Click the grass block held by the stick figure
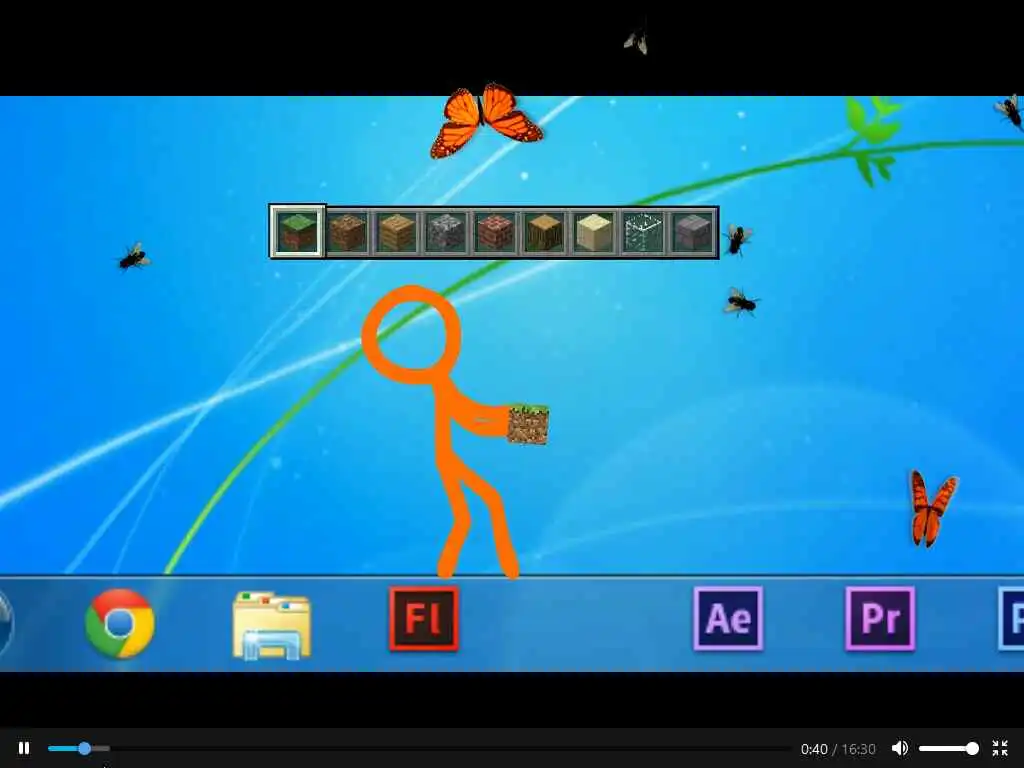This screenshot has height=768, width=1024. click(x=528, y=424)
